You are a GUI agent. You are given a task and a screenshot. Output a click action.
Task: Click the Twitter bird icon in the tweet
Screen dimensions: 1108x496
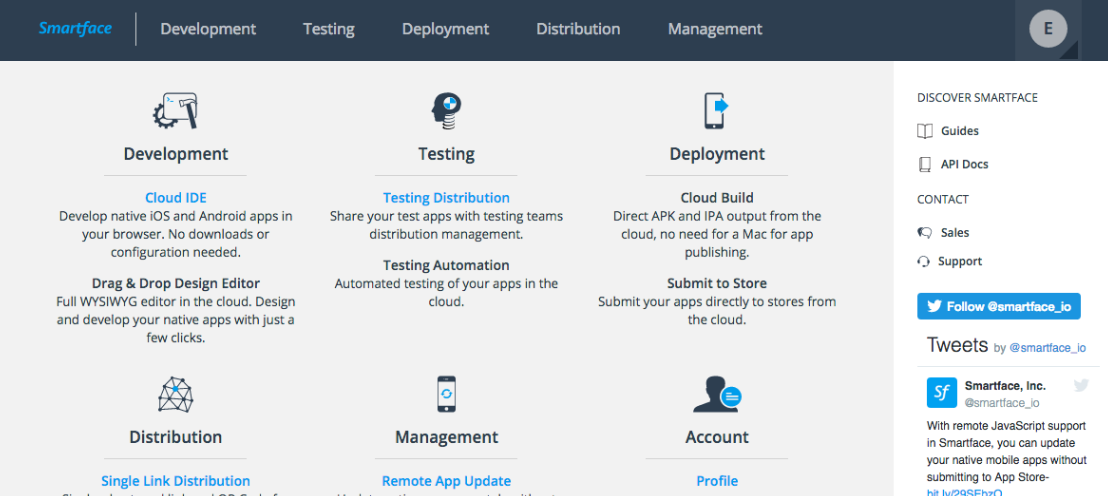(1080, 385)
